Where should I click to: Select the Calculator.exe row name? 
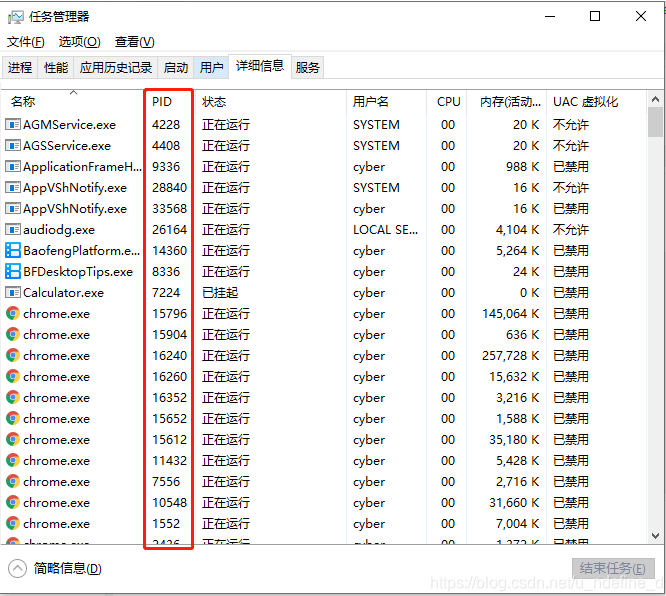pos(63,293)
